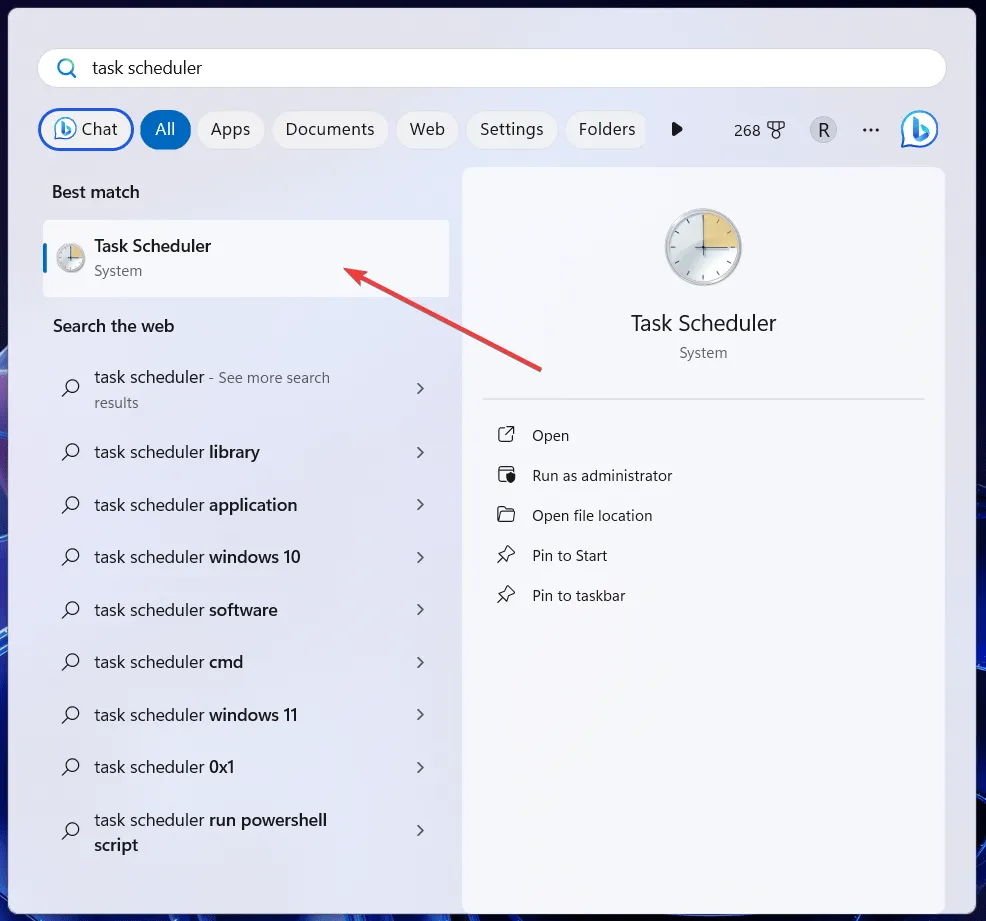Click magnifier icon beside run powershell script

point(70,831)
